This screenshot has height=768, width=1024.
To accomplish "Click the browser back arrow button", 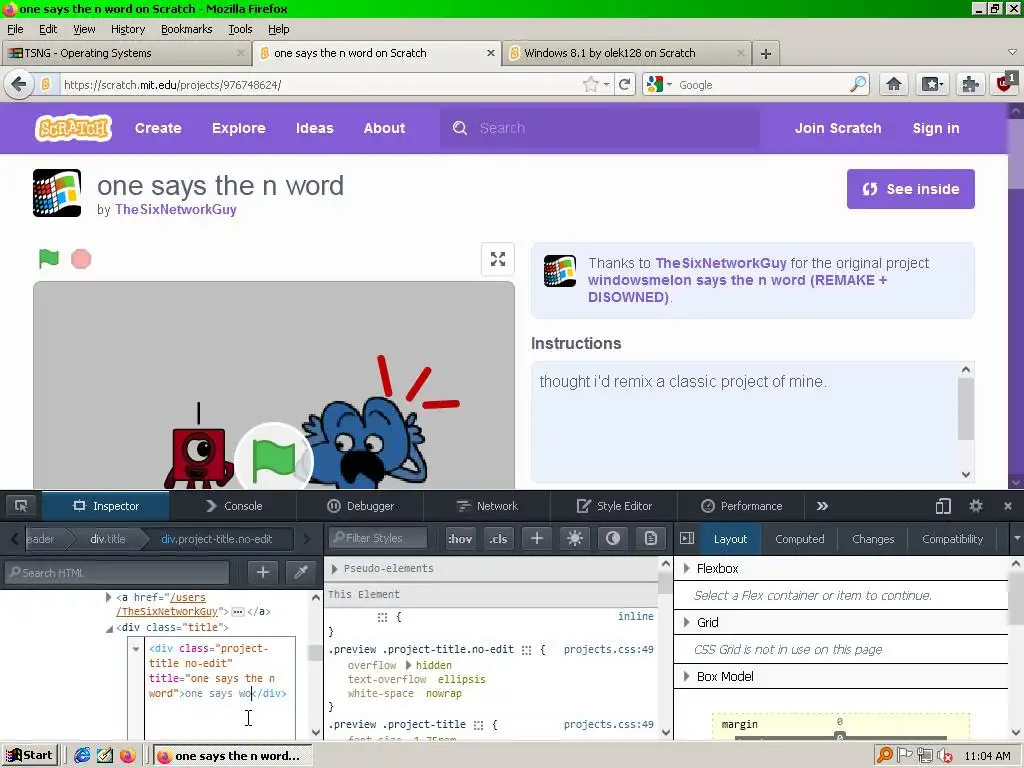I will (19, 84).
